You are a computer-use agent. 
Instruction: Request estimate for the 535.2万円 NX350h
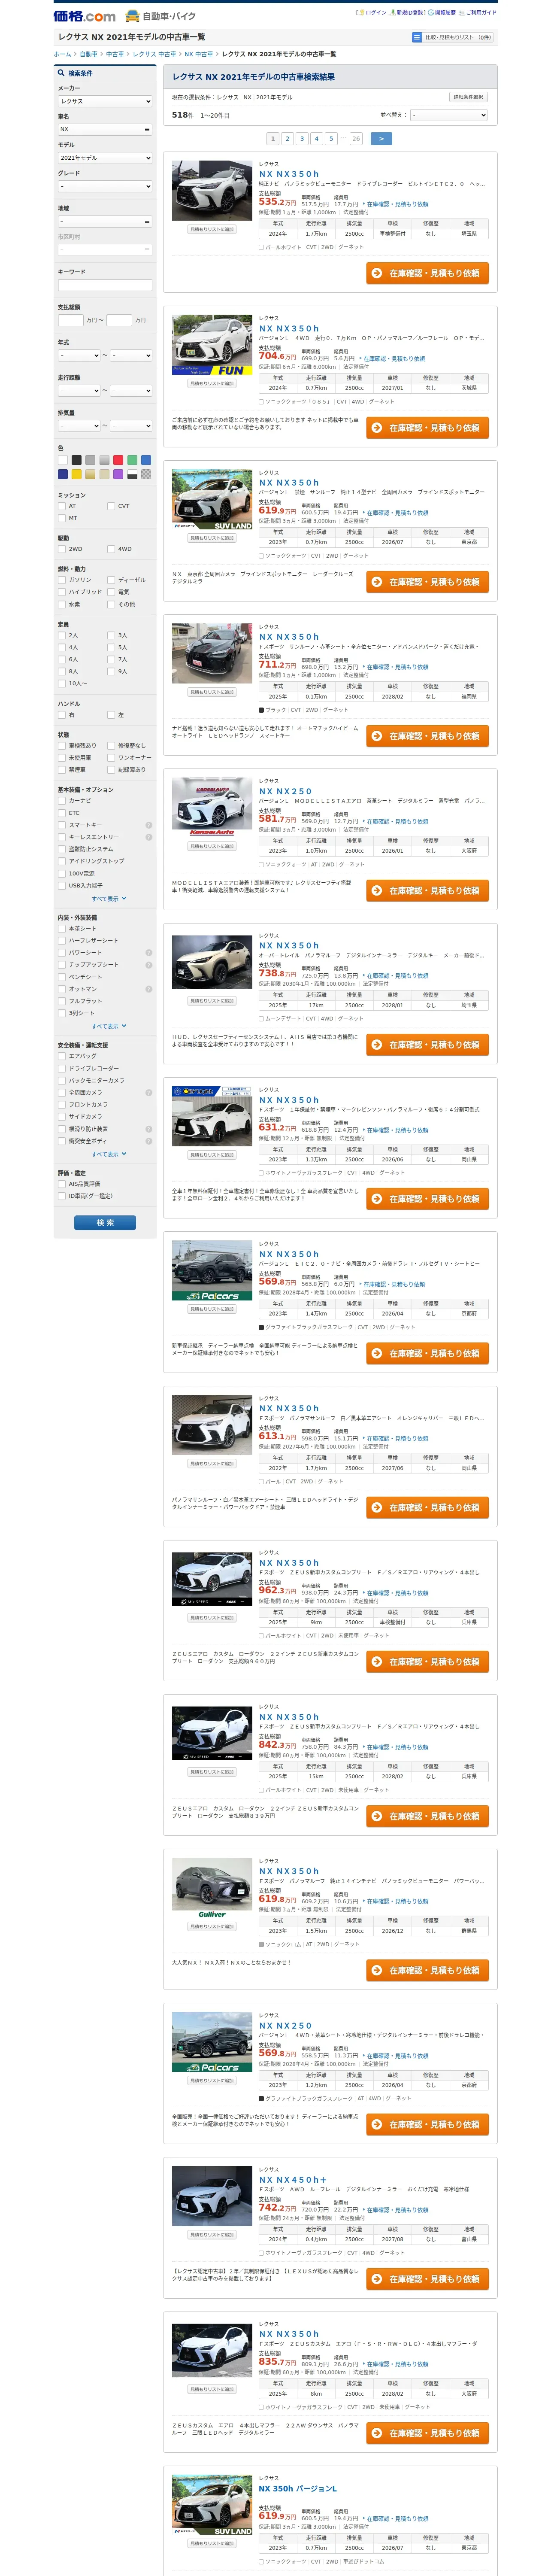click(427, 273)
